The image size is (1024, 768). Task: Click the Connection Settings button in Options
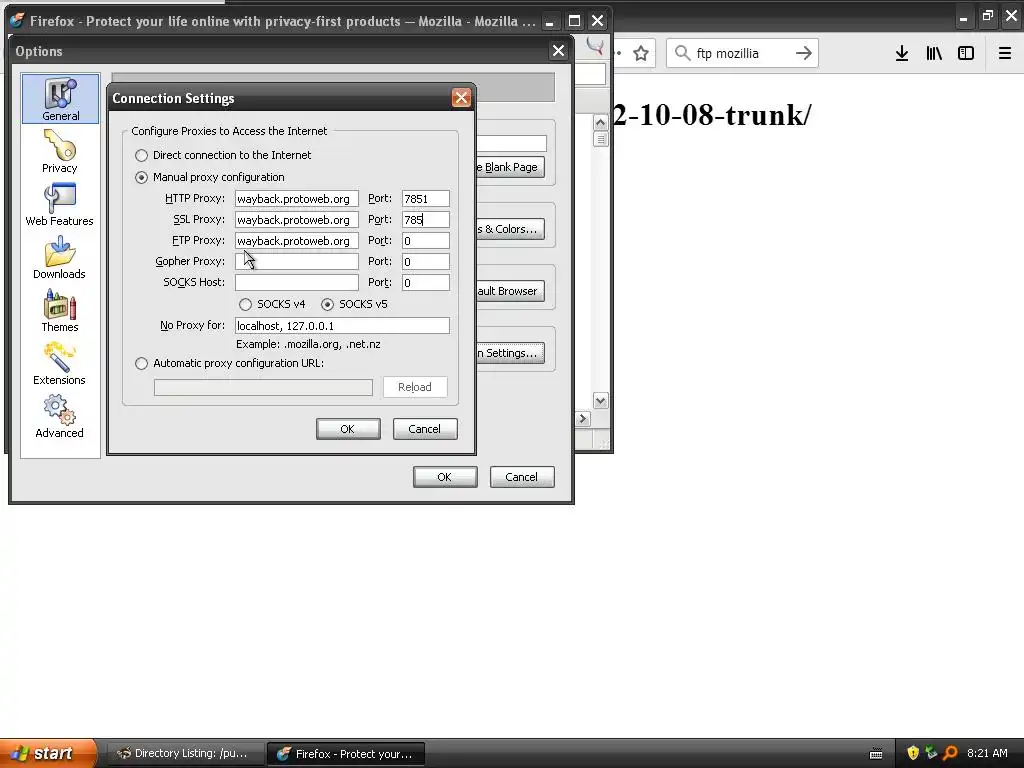[x=510, y=353]
